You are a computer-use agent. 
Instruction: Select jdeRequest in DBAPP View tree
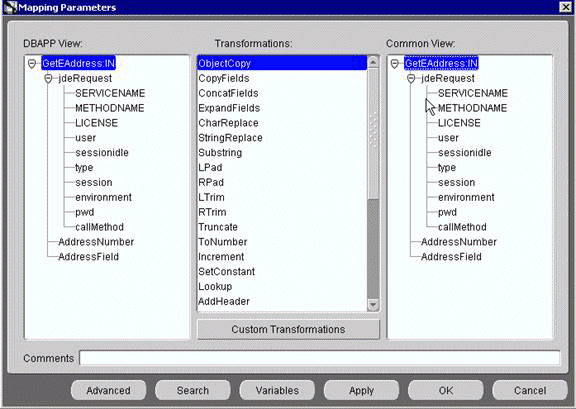tap(85, 78)
